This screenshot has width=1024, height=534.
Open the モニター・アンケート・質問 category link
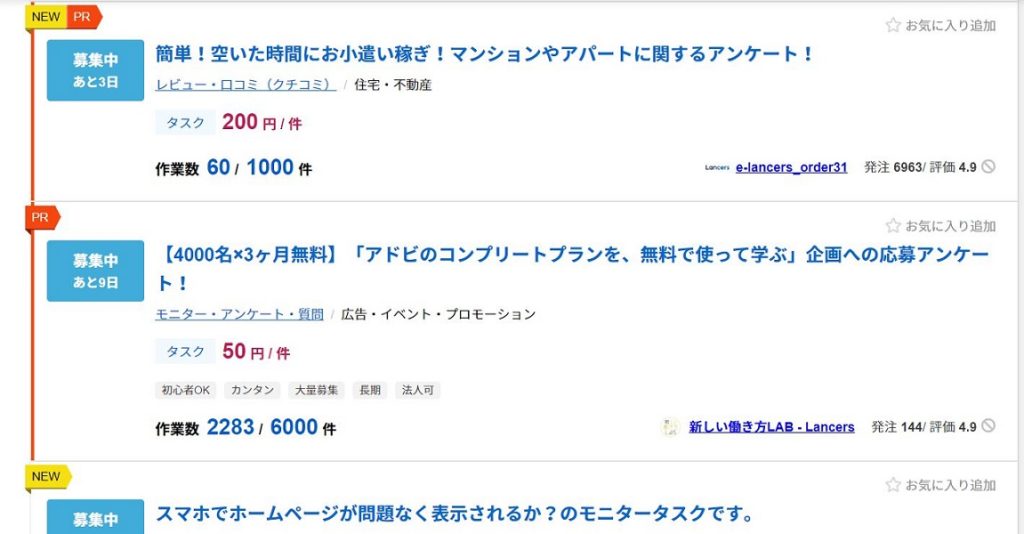point(239,315)
